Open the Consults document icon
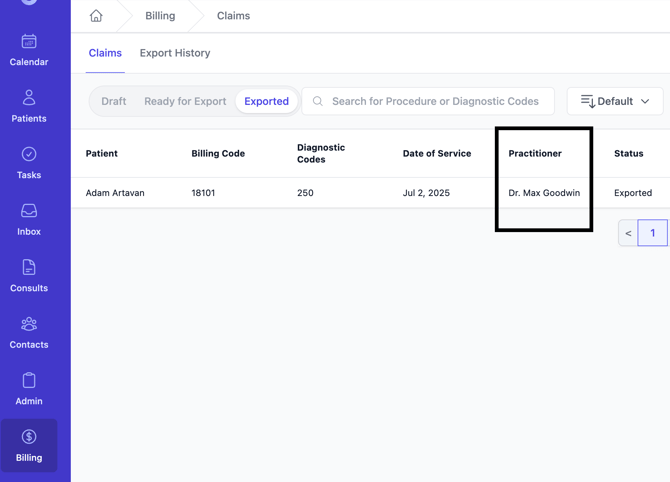 point(29,267)
